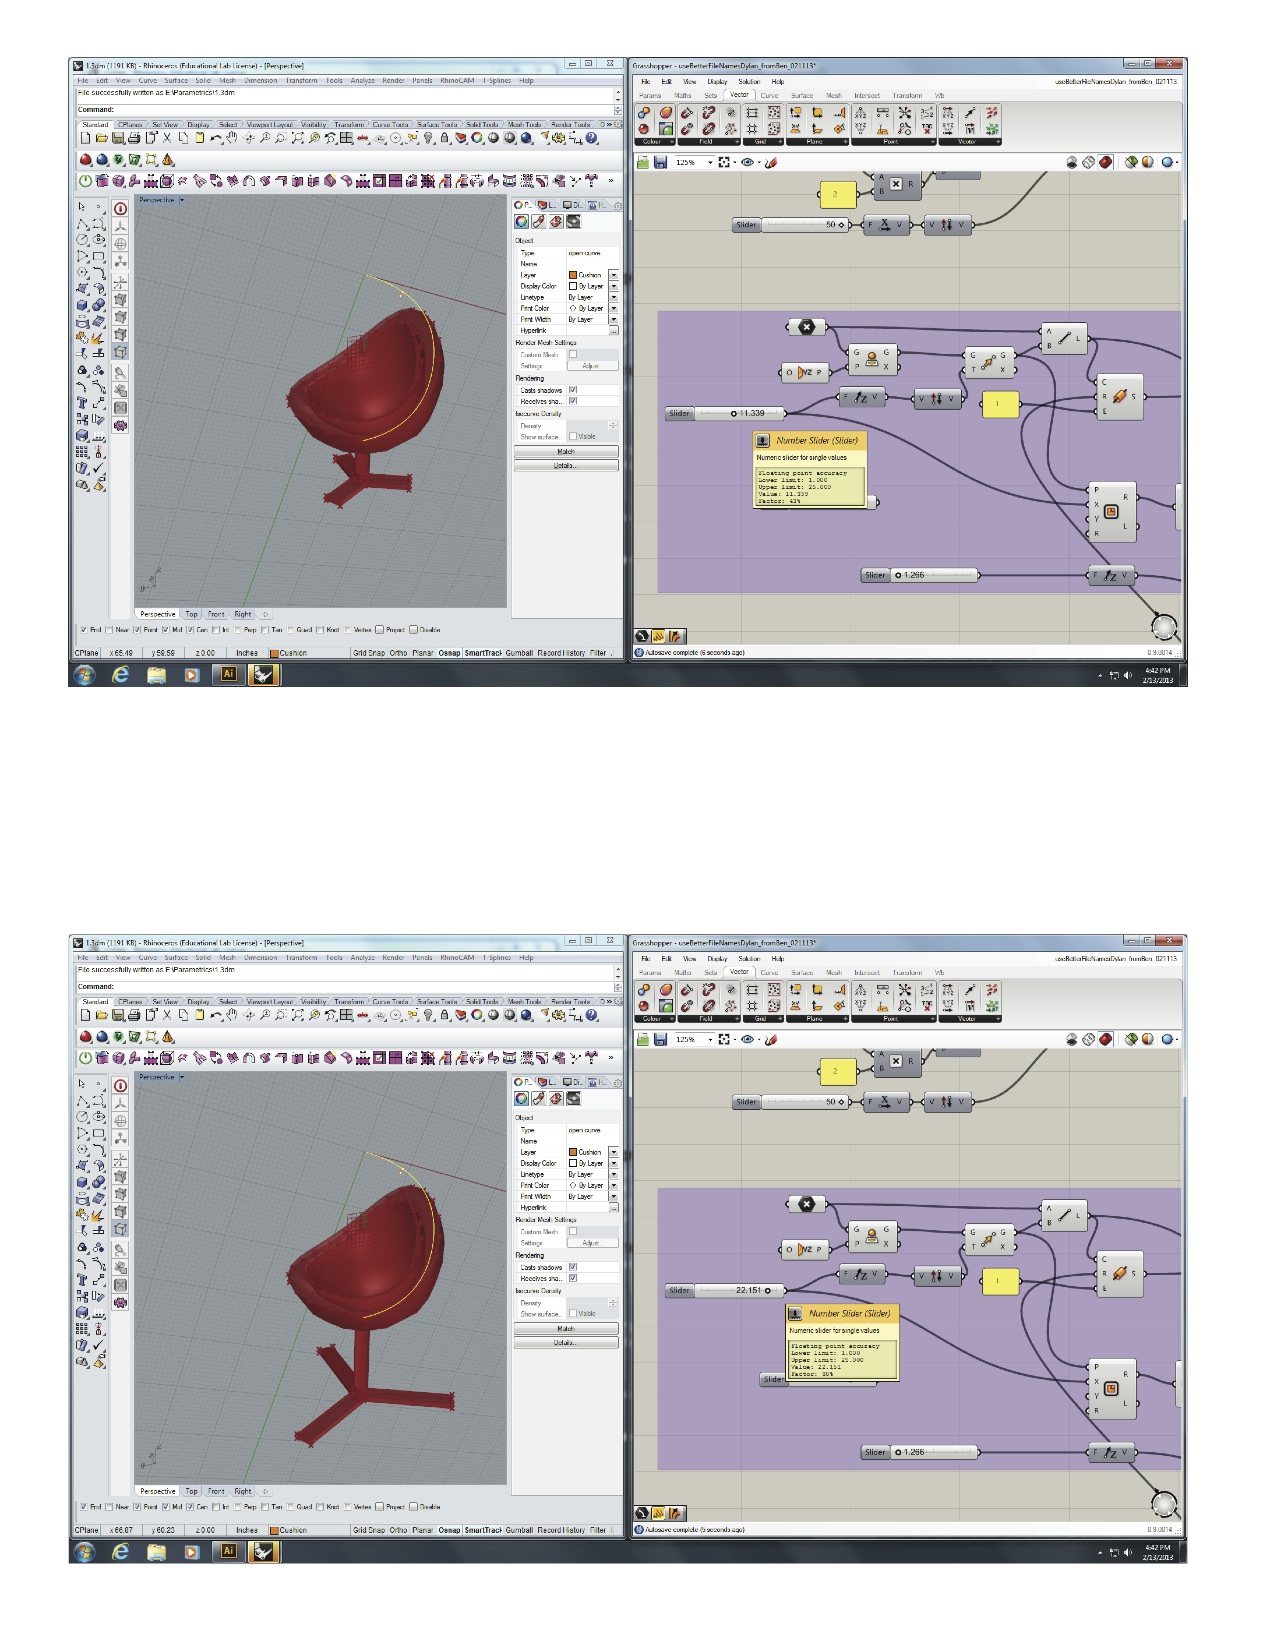Click the save file icon in top Grasshopper canvas toolbar

click(x=660, y=162)
